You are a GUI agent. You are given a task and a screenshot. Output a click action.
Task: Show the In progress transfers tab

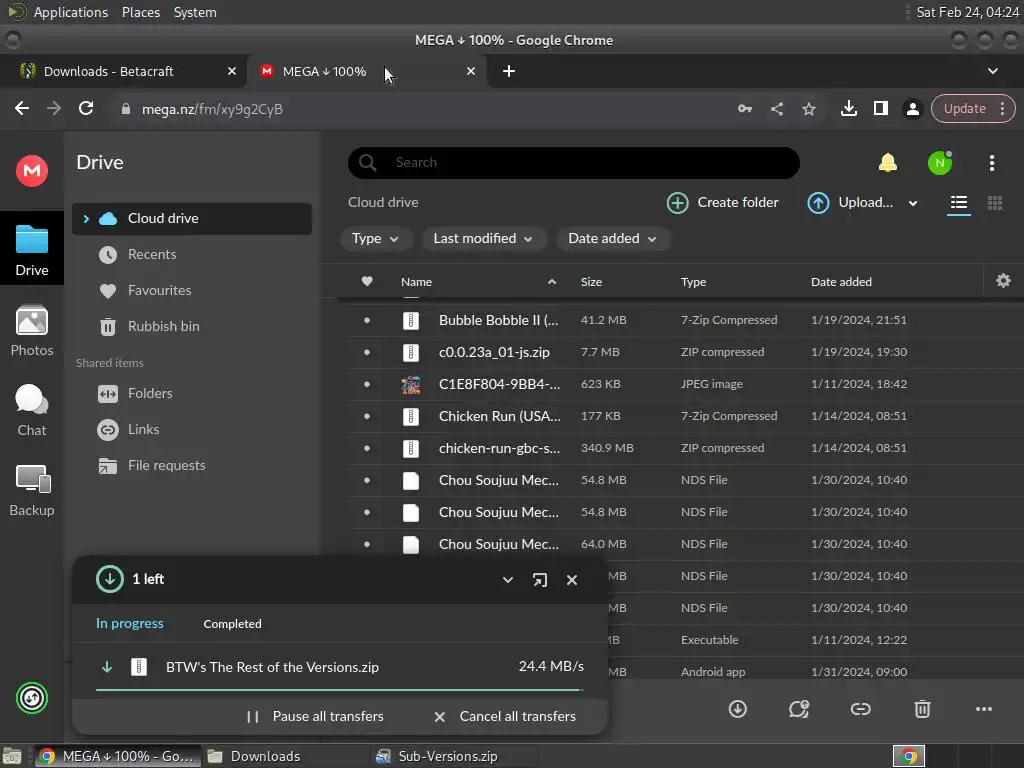coord(129,624)
